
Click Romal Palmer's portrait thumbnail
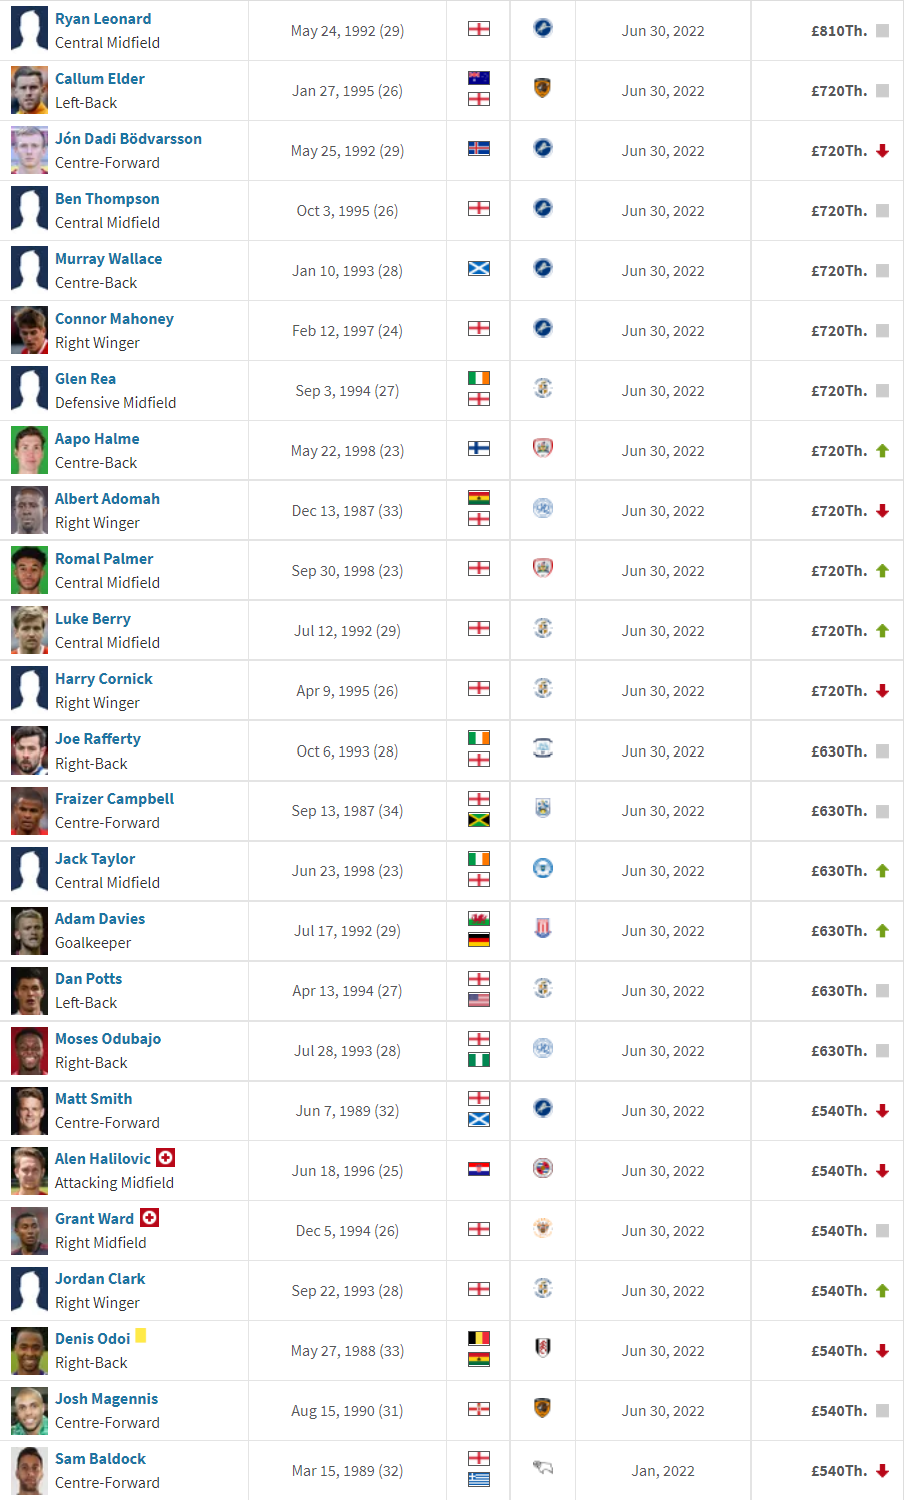coord(30,570)
